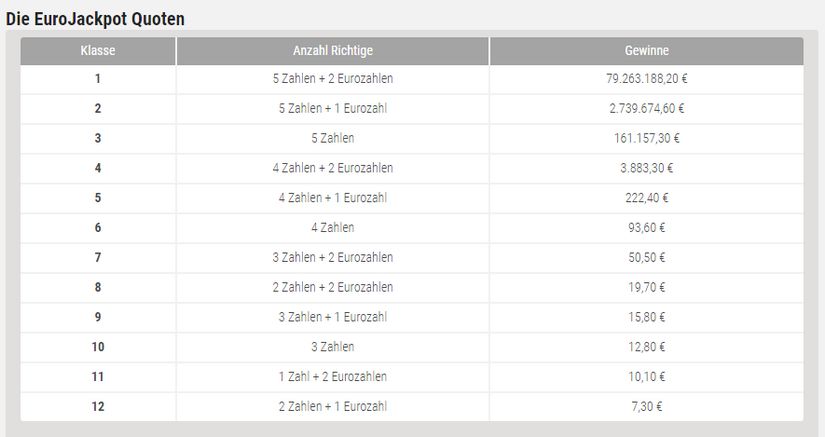Click the 19,70 € prize amount
This screenshot has height=437, width=825.
(x=647, y=288)
